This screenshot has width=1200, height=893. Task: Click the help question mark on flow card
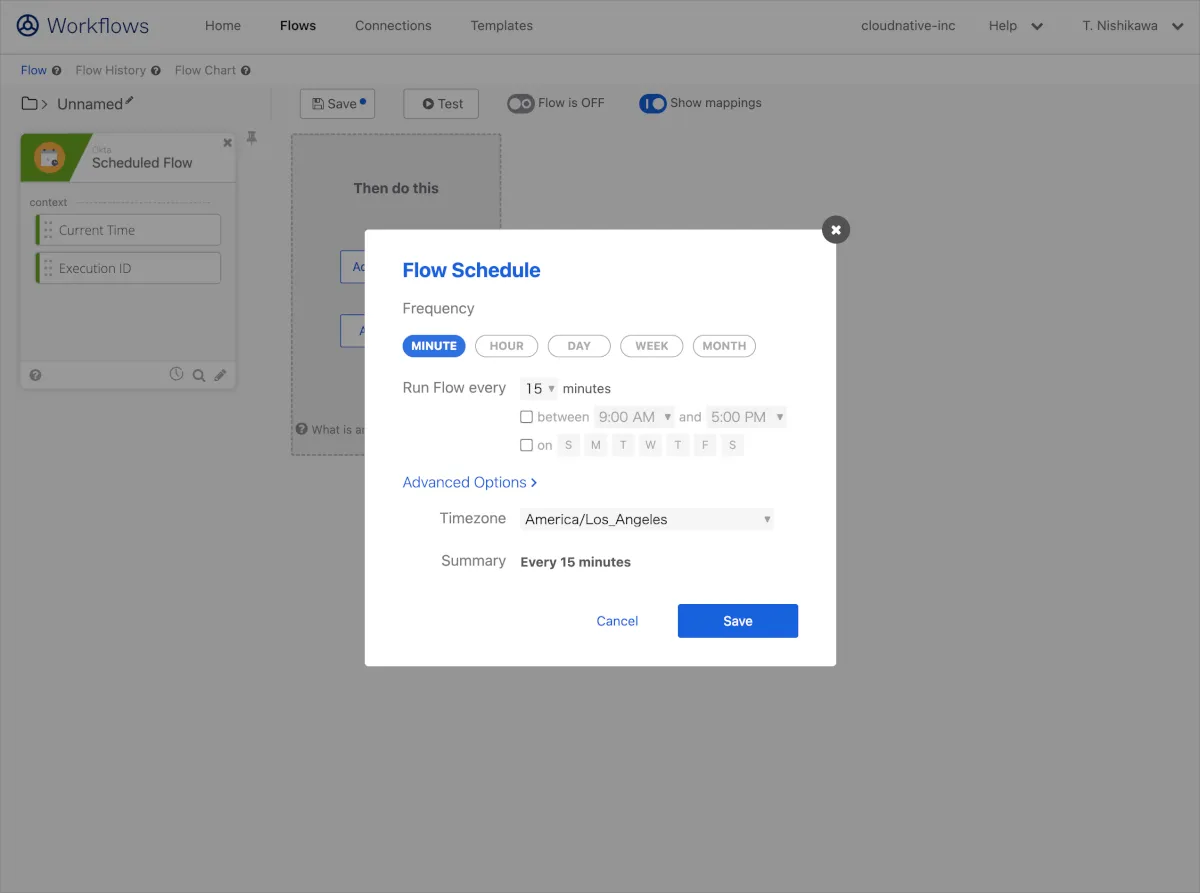pos(36,376)
